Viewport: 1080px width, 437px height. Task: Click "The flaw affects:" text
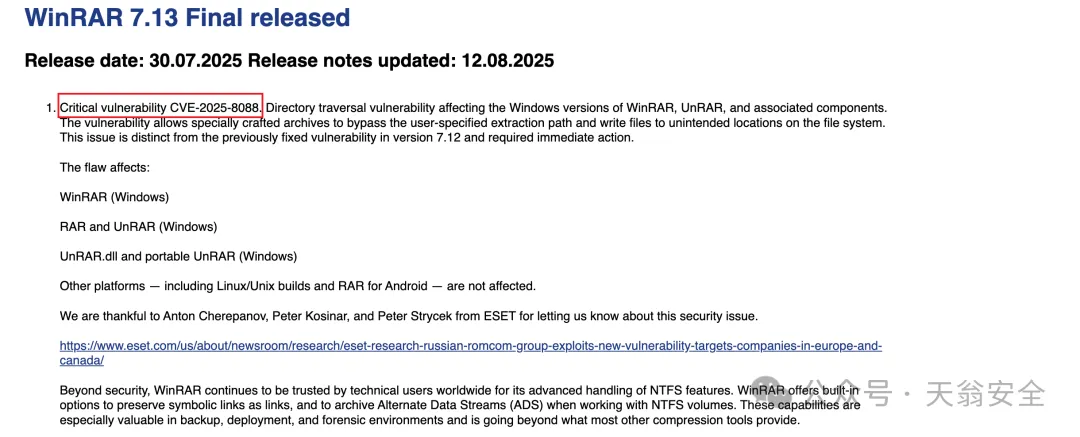click(105, 167)
